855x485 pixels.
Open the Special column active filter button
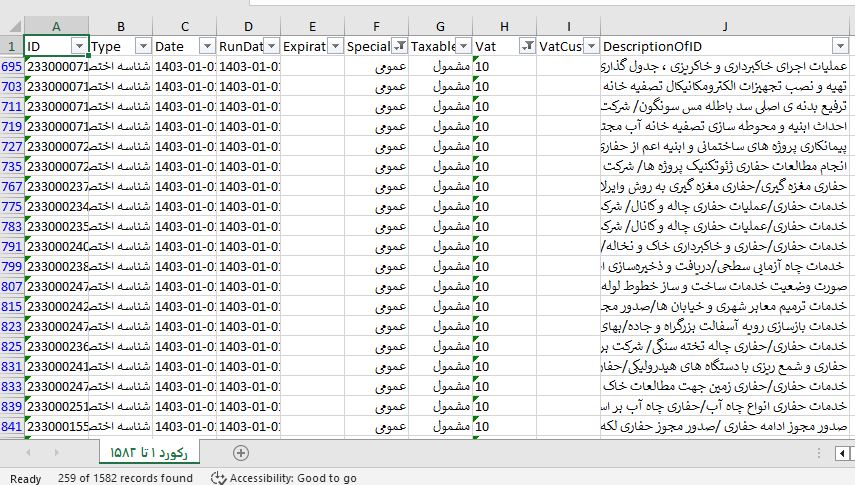(x=399, y=46)
